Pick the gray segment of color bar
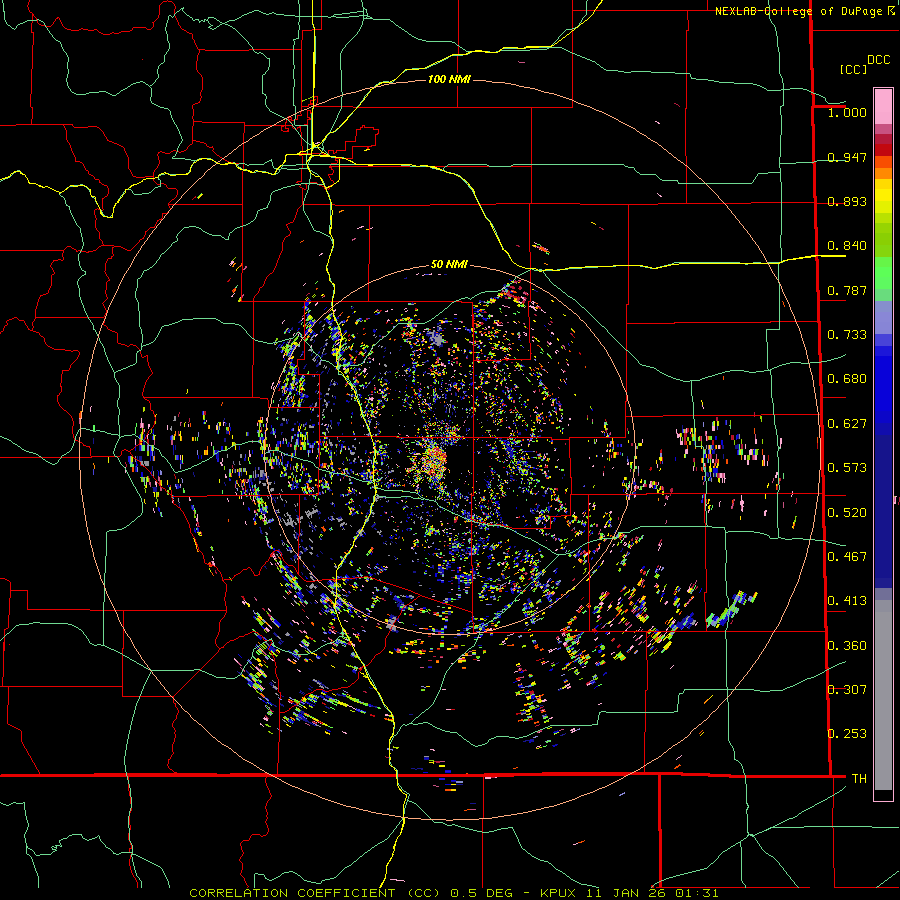Image resolution: width=900 pixels, height=900 pixels. click(883, 695)
